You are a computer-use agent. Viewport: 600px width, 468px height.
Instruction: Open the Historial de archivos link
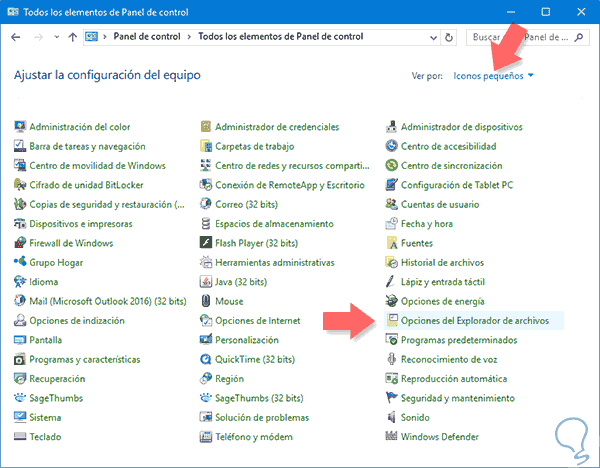click(x=442, y=263)
